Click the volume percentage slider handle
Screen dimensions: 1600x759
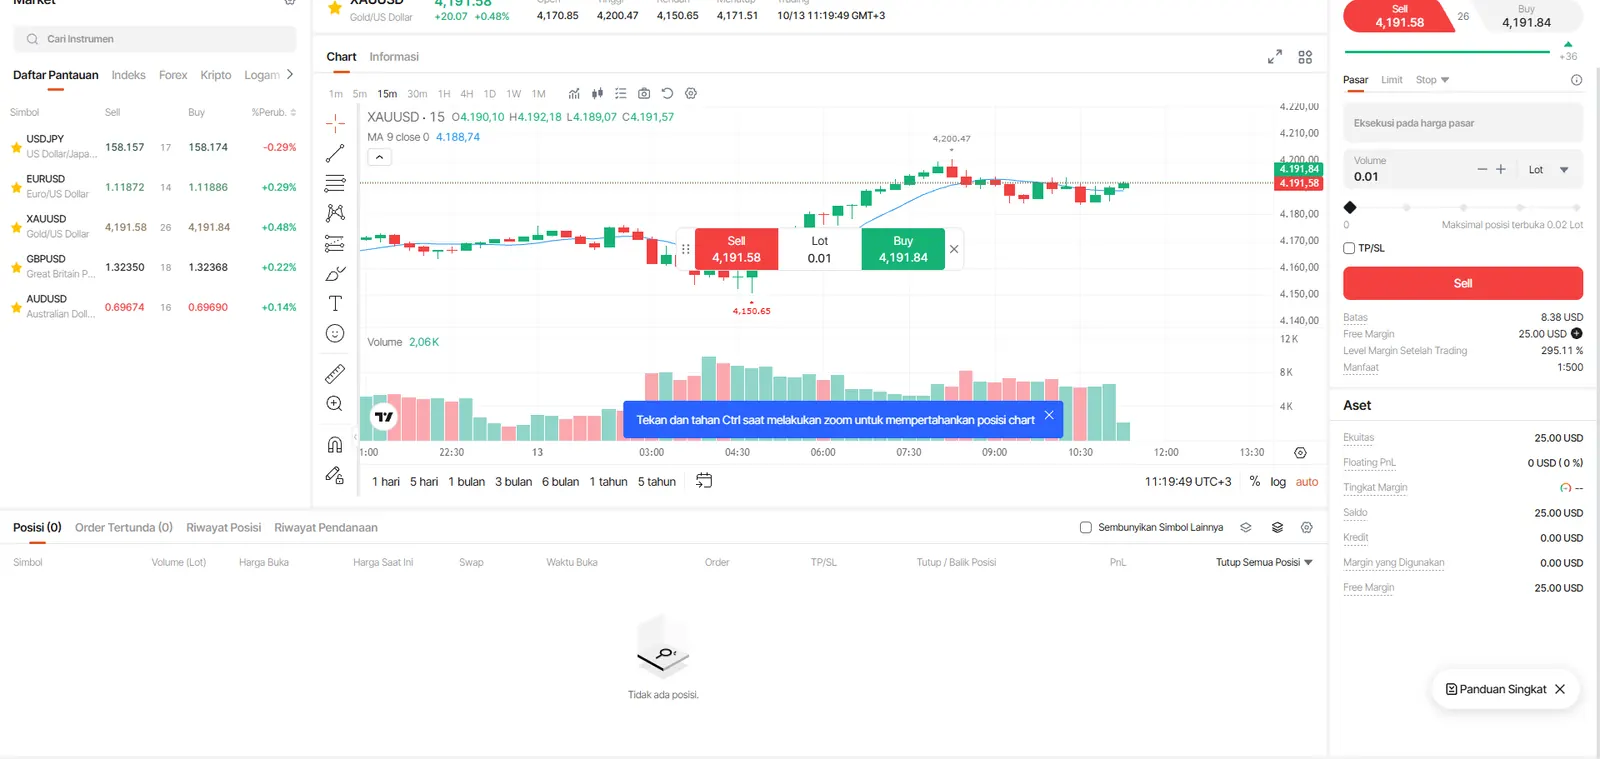tap(1350, 208)
